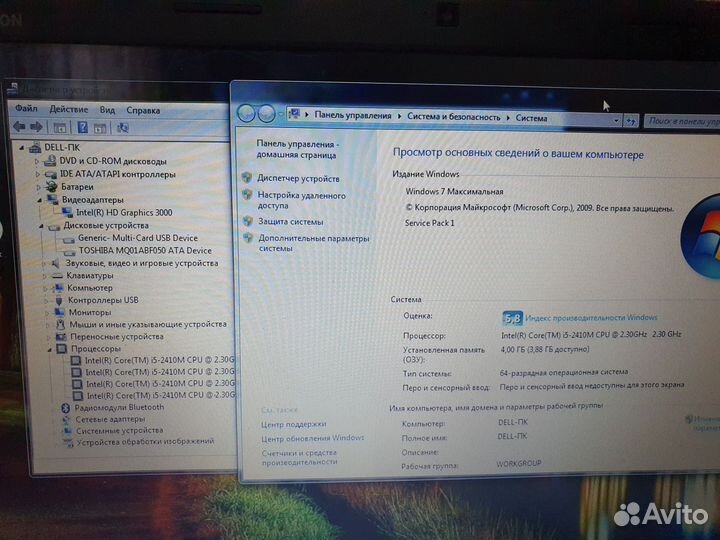The width and height of the screenshot is (720, 540).
Task: Click the Forward button in System window
Action: point(266,114)
